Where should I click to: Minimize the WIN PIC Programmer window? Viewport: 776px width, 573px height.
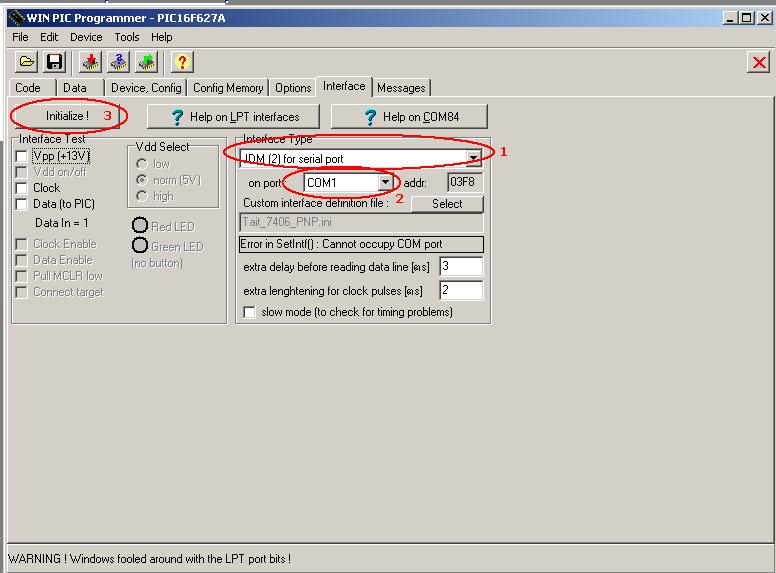[x=730, y=18]
